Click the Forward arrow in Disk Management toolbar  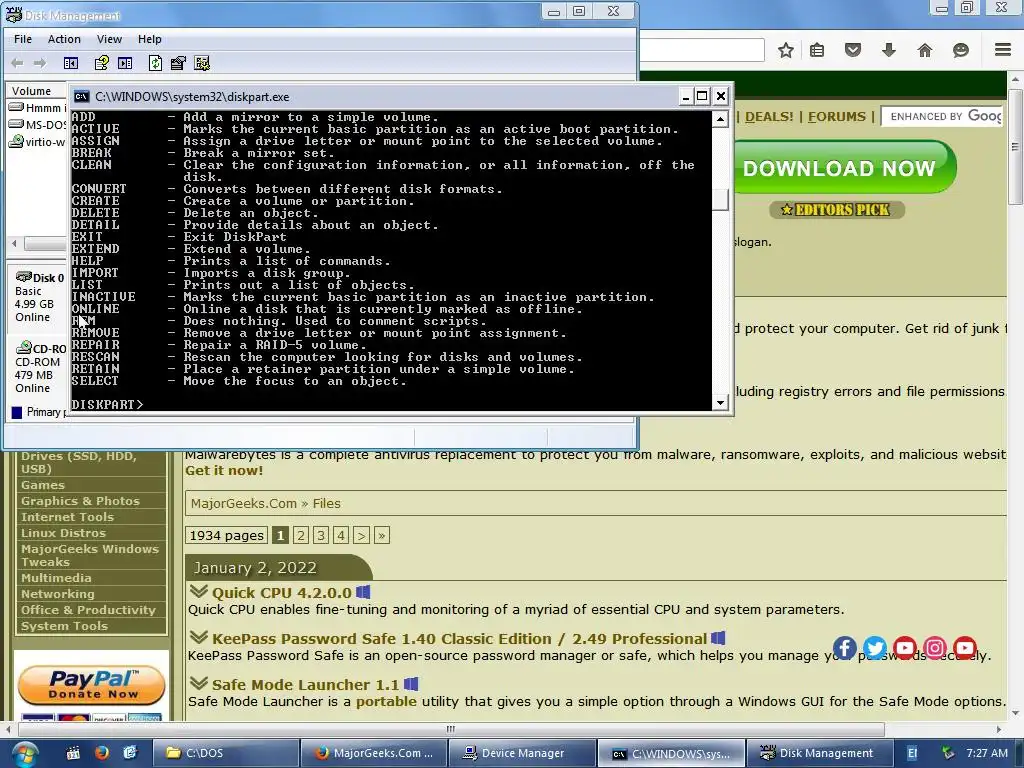click(40, 63)
